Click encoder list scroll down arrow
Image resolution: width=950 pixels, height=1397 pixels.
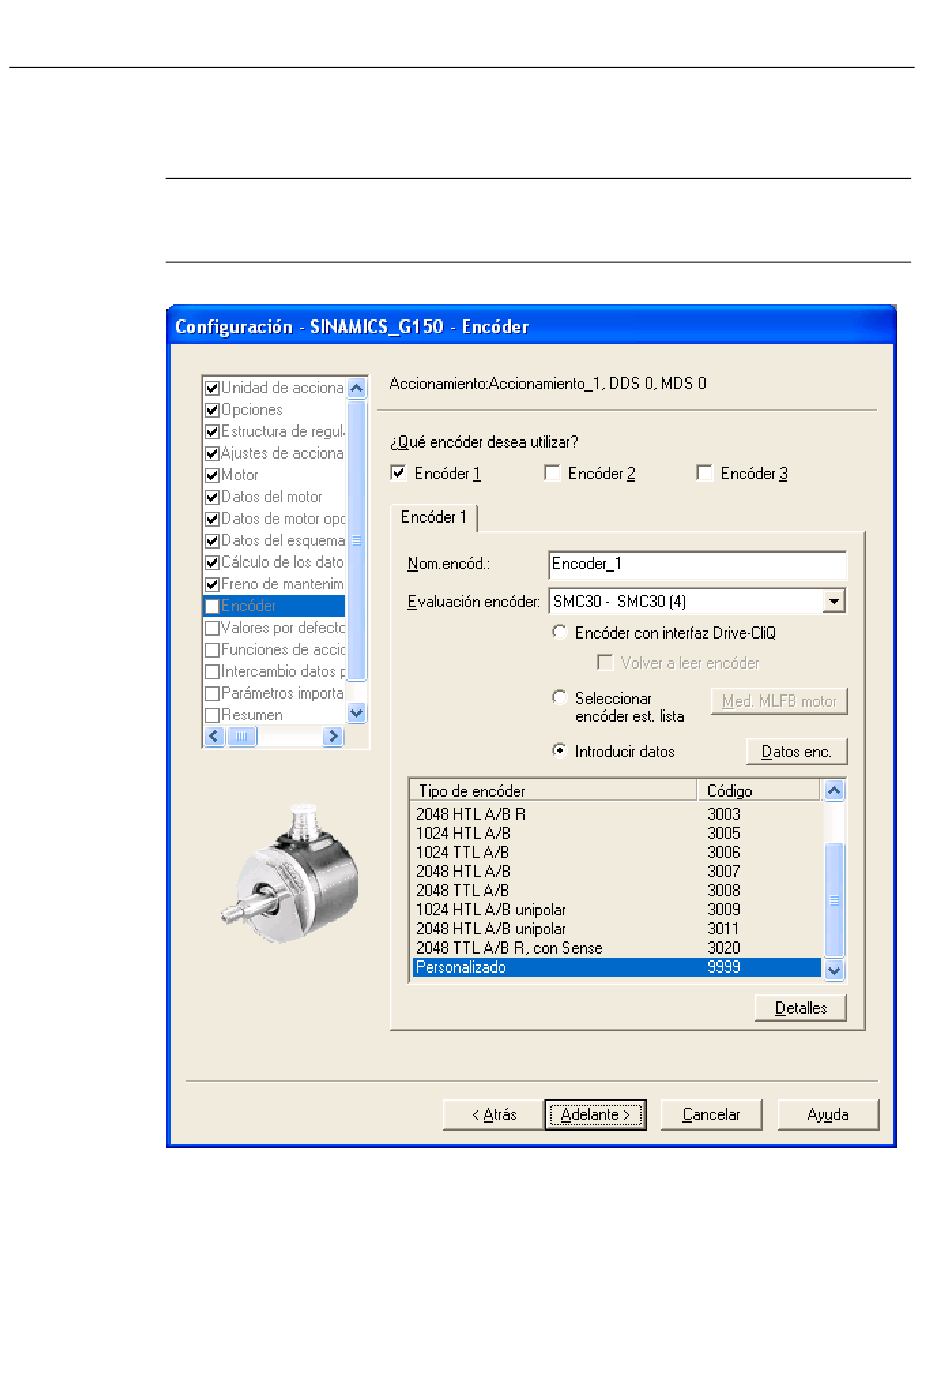coord(834,969)
